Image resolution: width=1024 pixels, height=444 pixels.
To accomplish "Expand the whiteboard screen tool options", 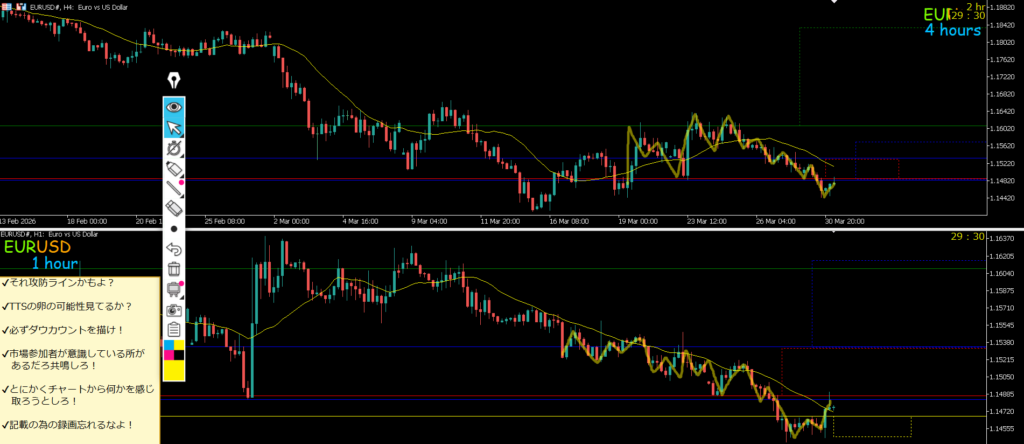I will coord(174,290).
